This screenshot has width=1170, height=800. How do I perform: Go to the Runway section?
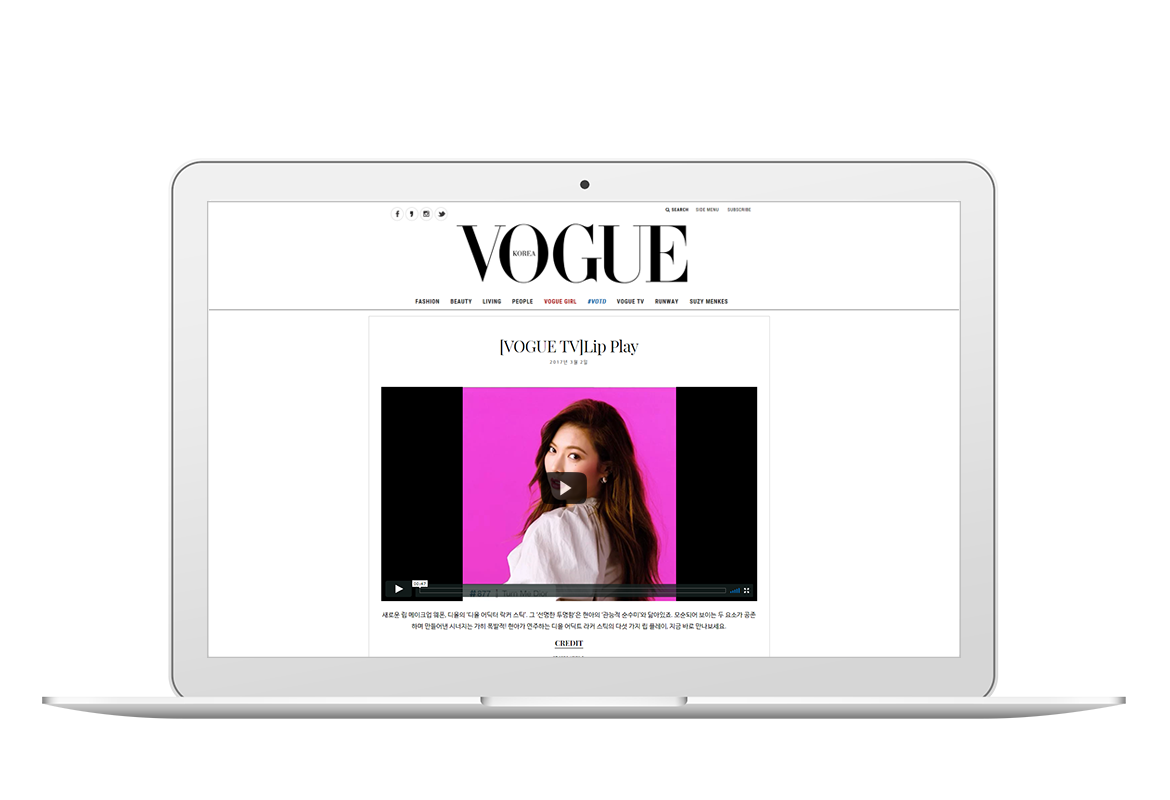(x=667, y=301)
